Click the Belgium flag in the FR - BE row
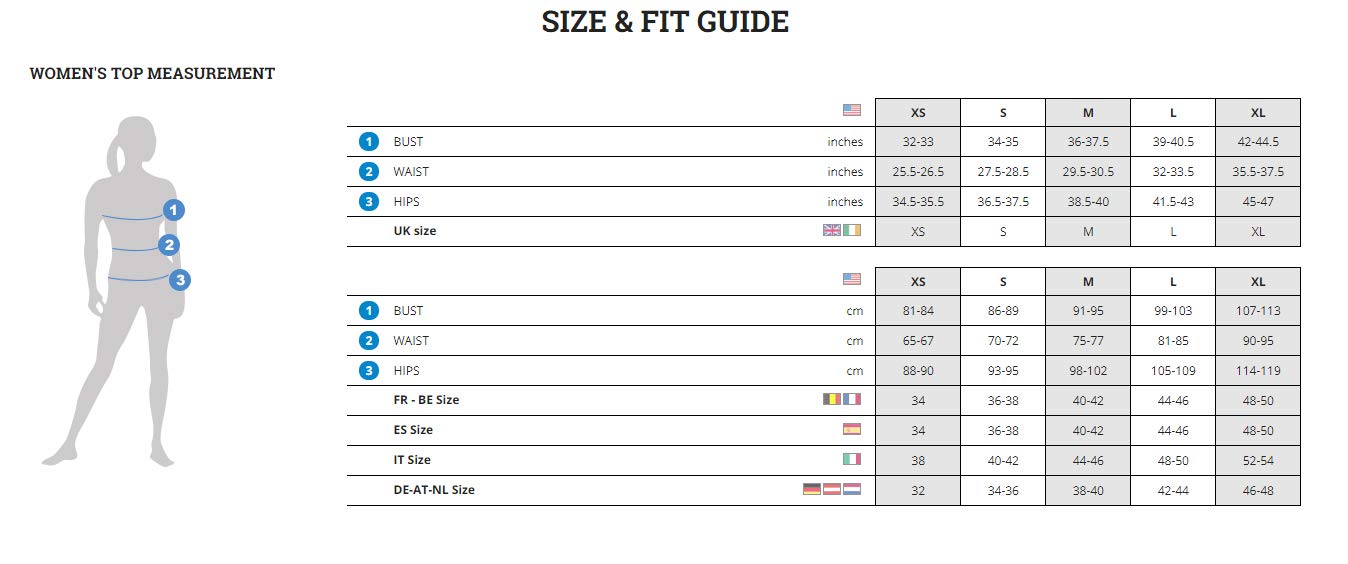Image resolution: width=1348 pixels, height=564 pixels. tap(832, 399)
